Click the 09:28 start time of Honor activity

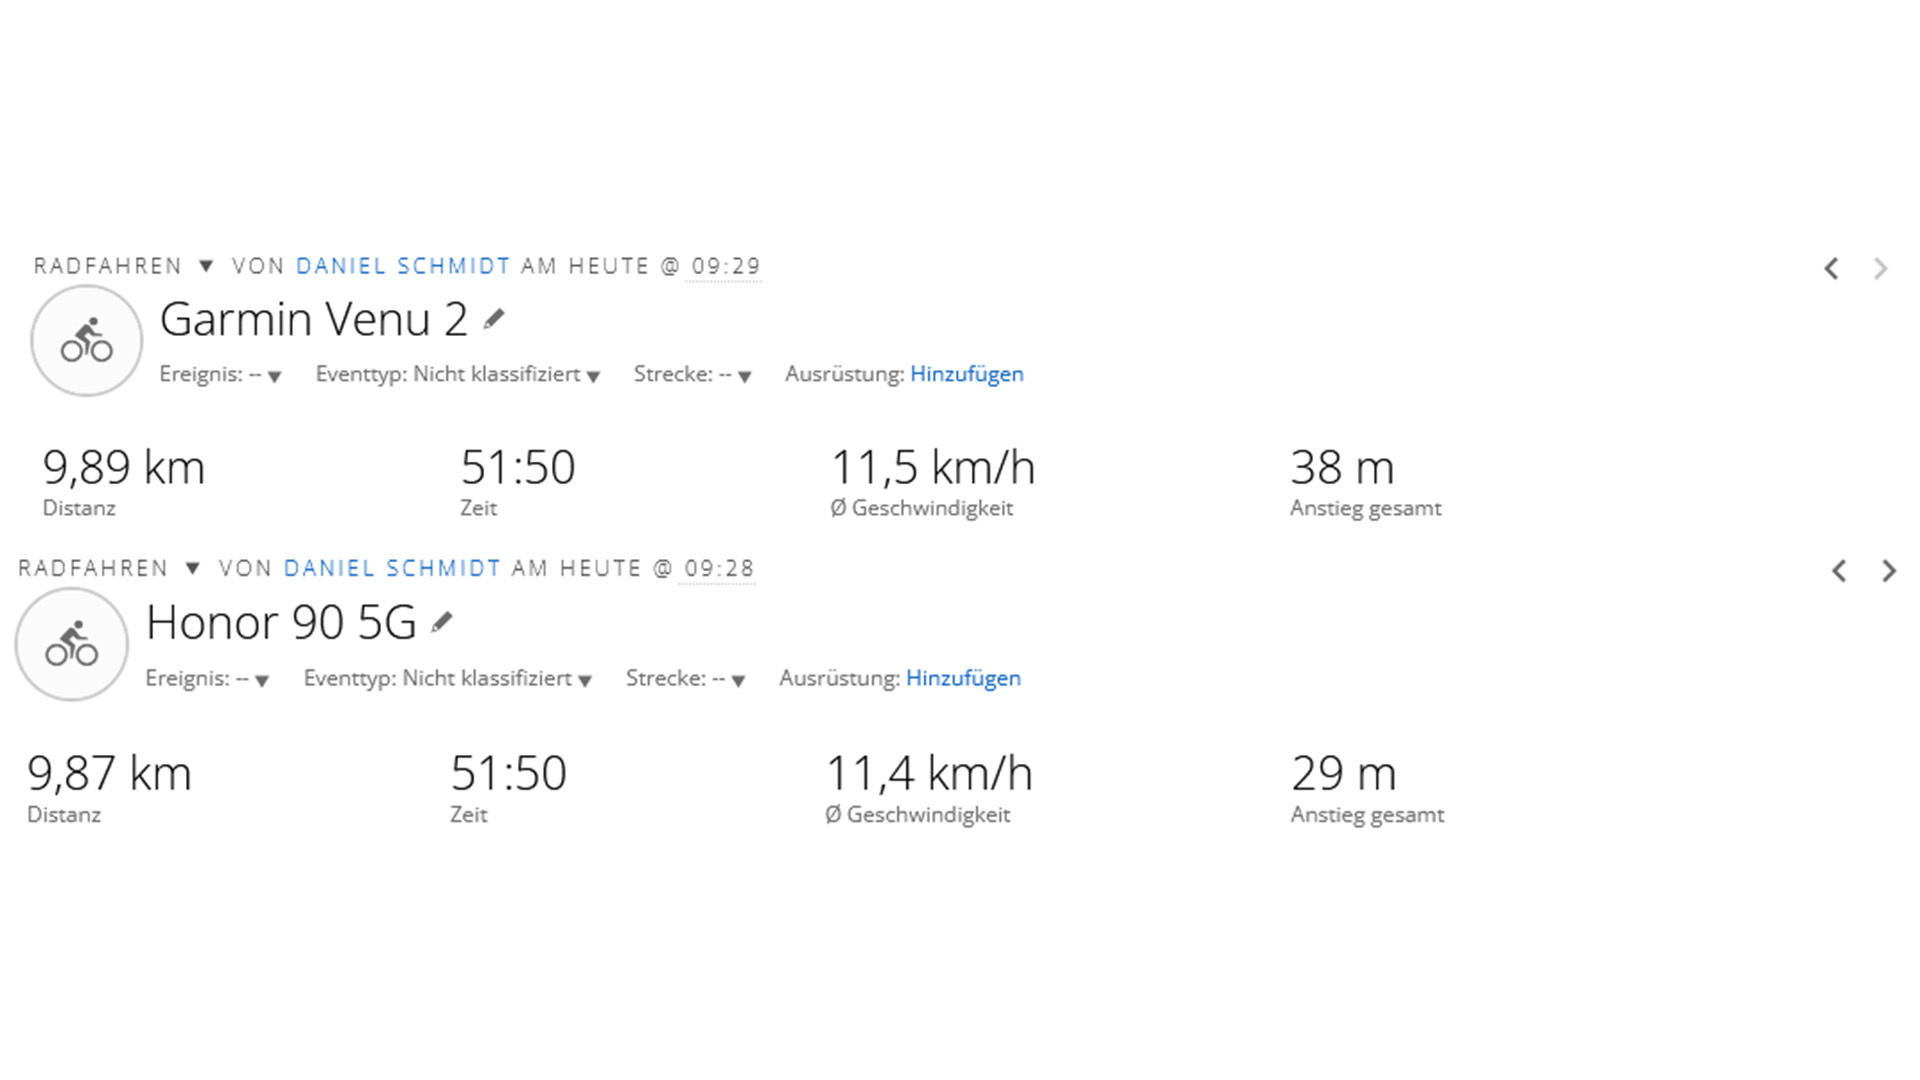pyautogui.click(x=719, y=569)
